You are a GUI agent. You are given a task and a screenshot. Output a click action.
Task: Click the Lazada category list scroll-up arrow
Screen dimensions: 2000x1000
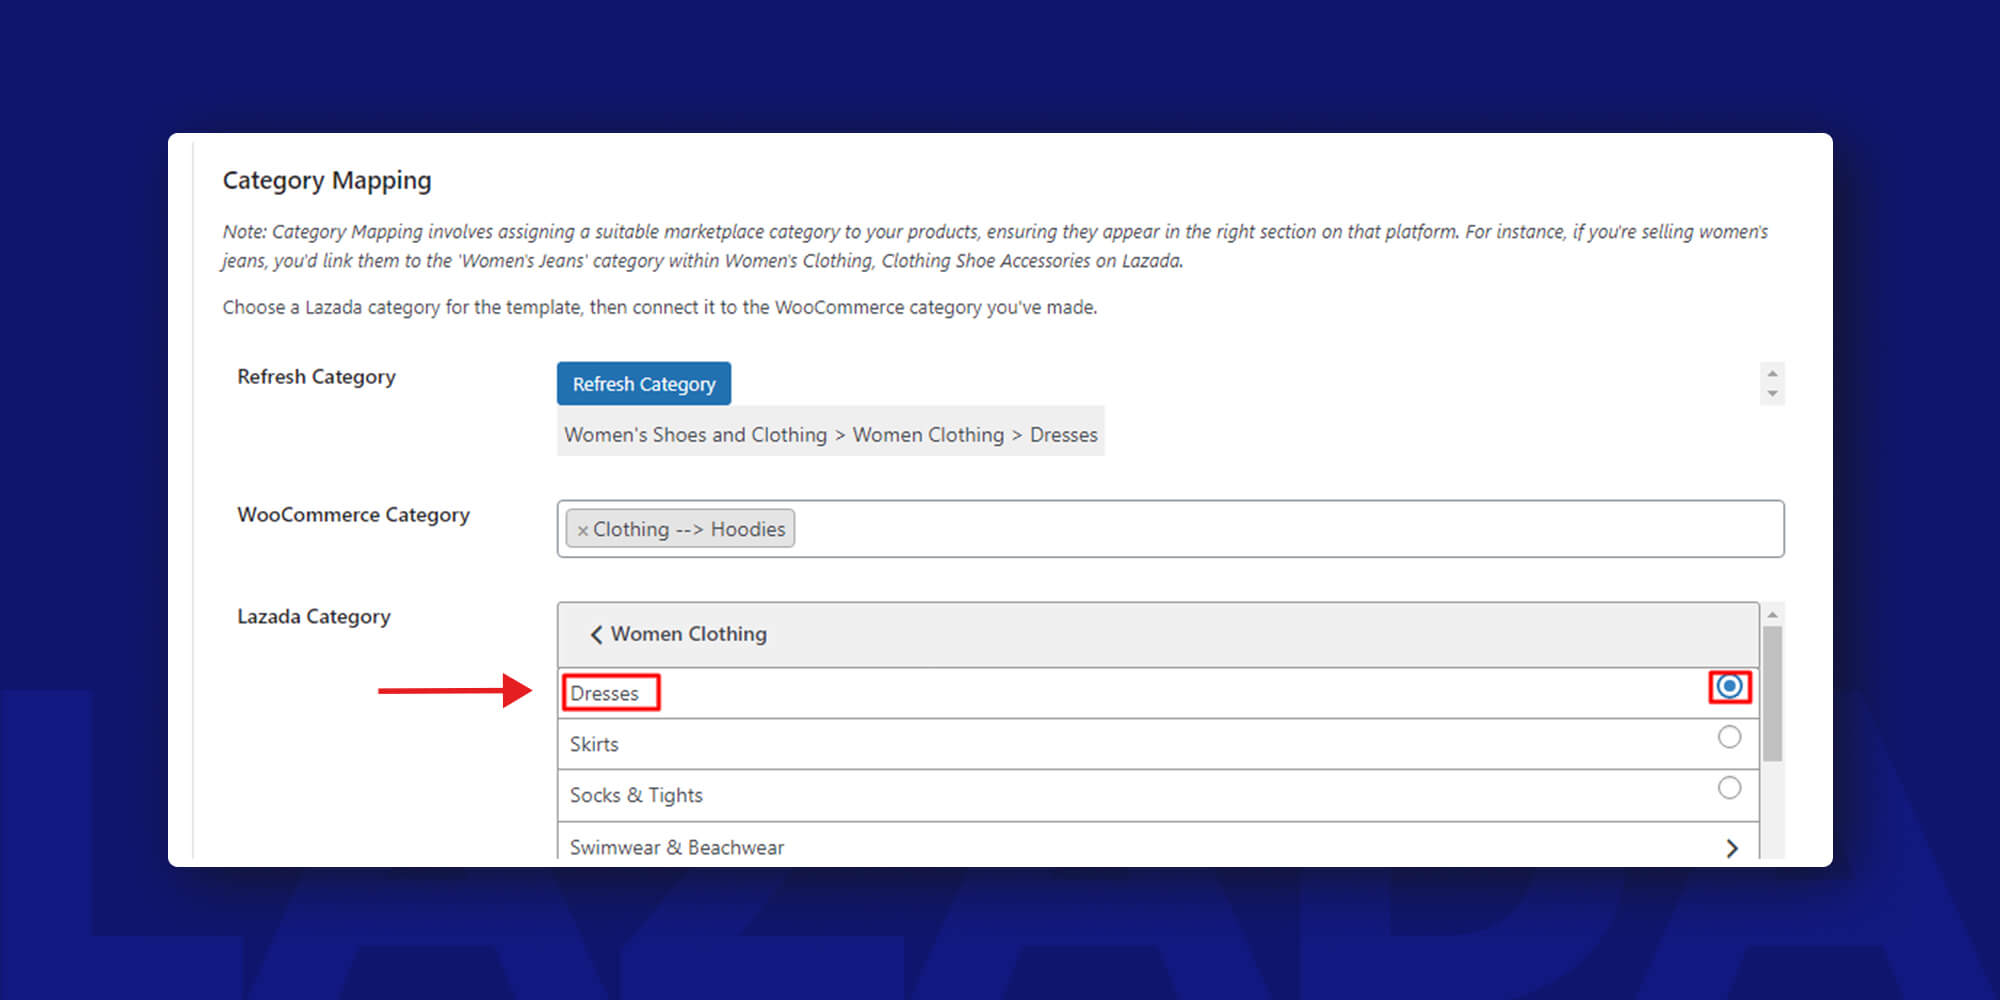coord(1772,614)
